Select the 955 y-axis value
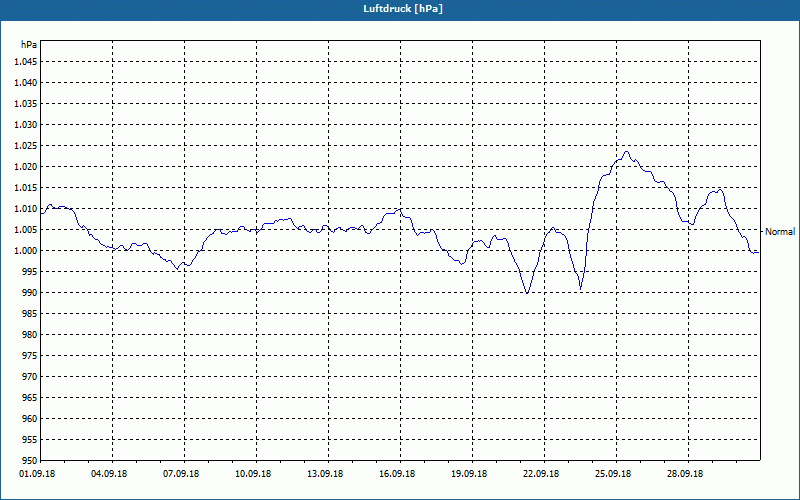 pyautogui.click(x=30, y=440)
